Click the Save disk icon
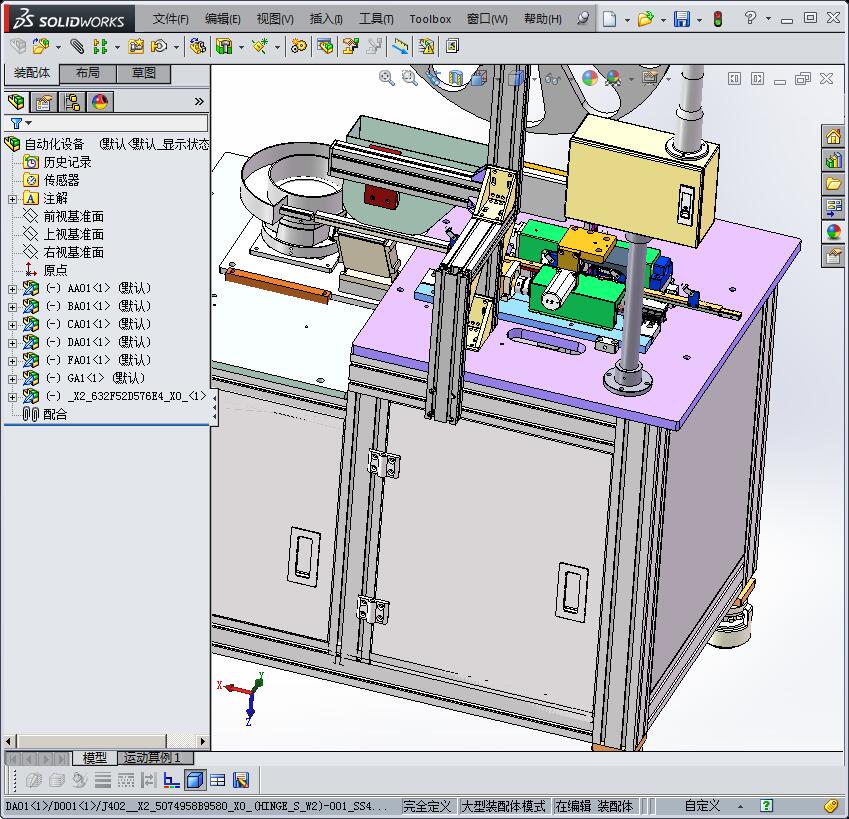Screen dimensions: 849x819 pyautogui.click(x=682, y=19)
